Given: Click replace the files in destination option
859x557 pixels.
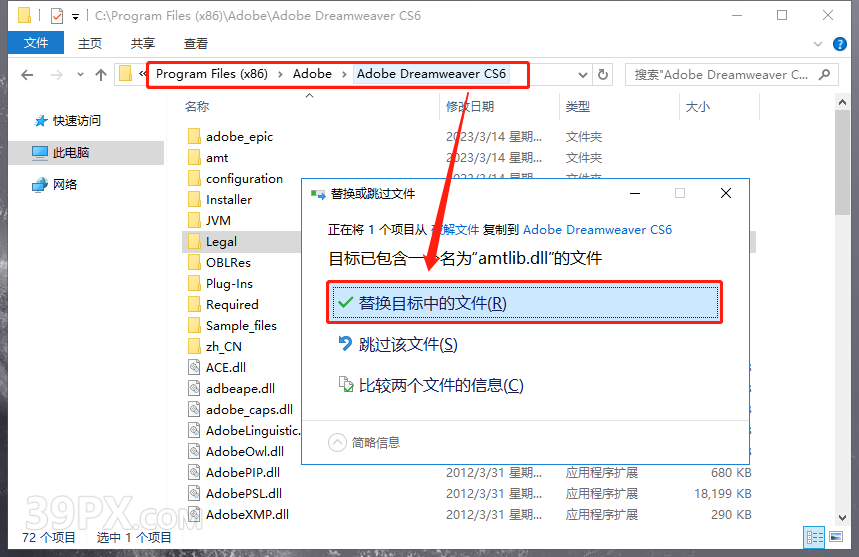Looking at the screenshot, I should click(x=524, y=302).
